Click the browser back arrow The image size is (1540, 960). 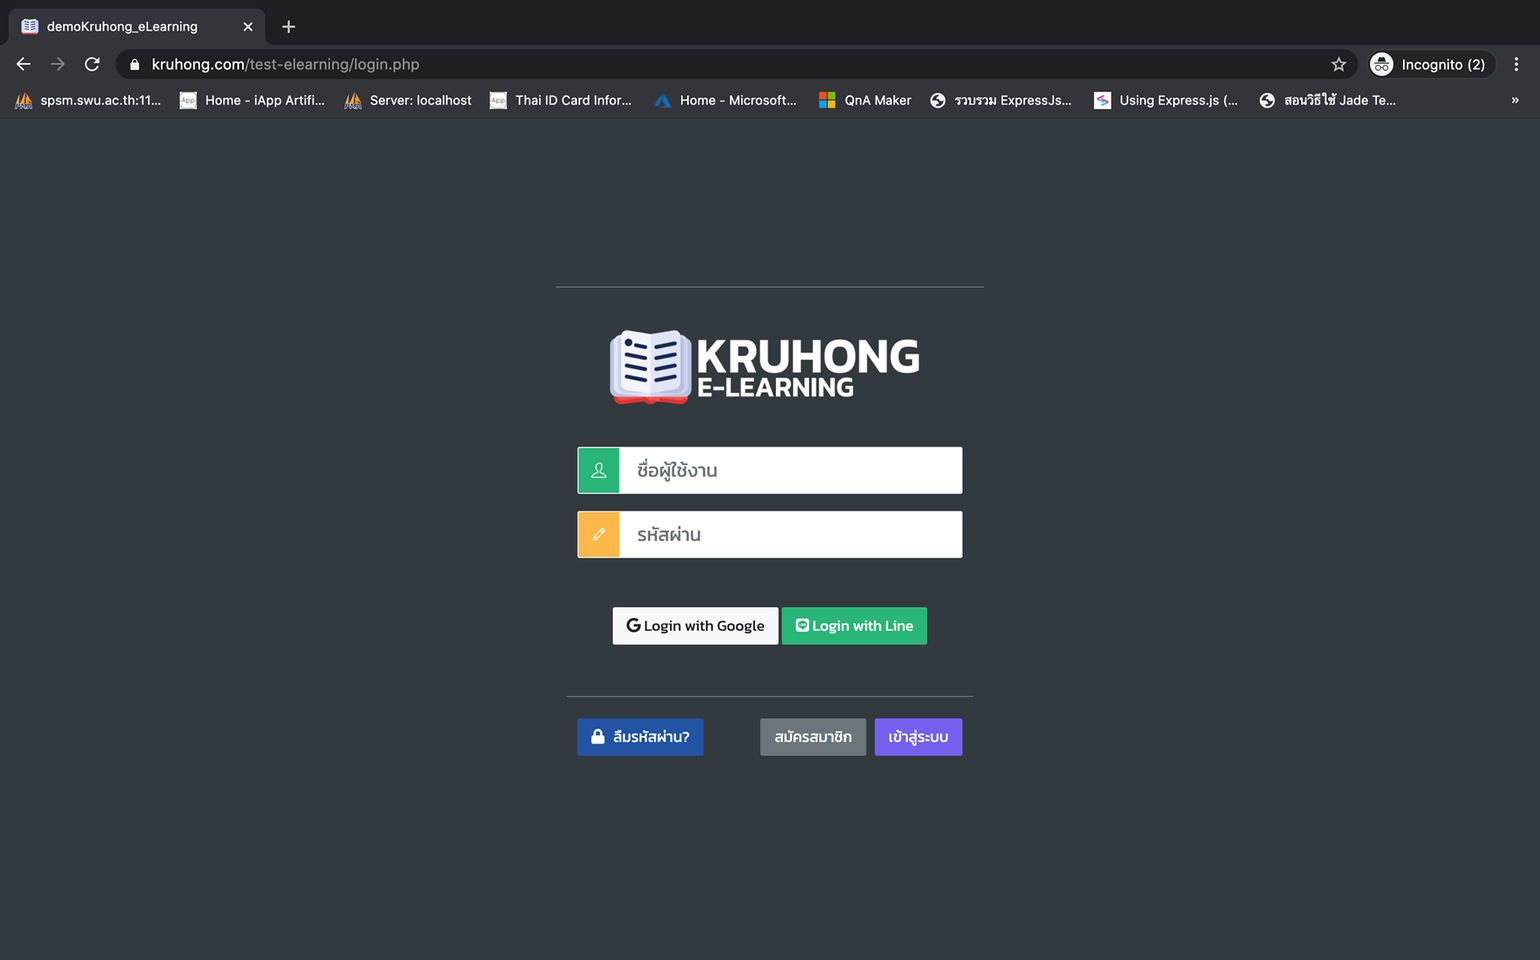(x=24, y=64)
